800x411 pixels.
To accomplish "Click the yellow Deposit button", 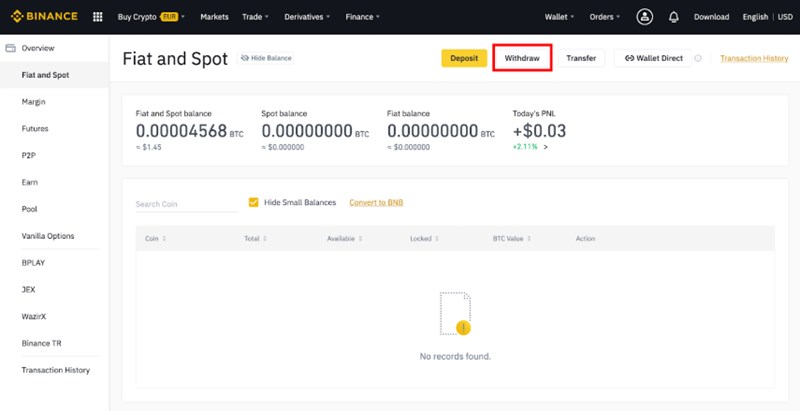I will [464, 58].
